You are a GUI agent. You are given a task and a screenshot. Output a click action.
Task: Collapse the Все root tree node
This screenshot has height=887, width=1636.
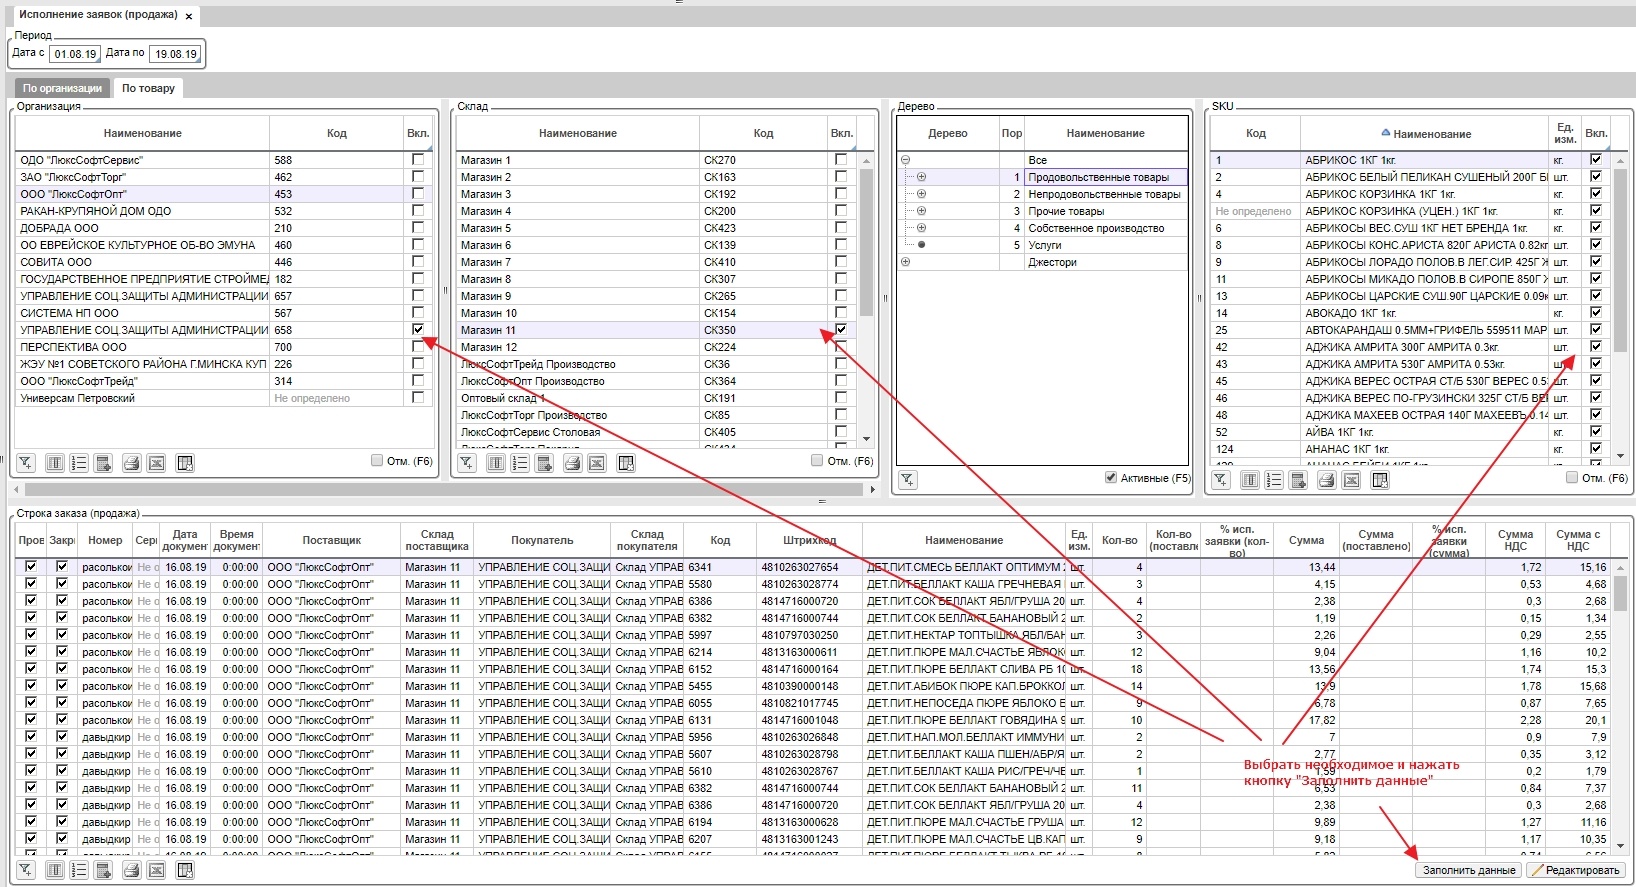click(905, 160)
